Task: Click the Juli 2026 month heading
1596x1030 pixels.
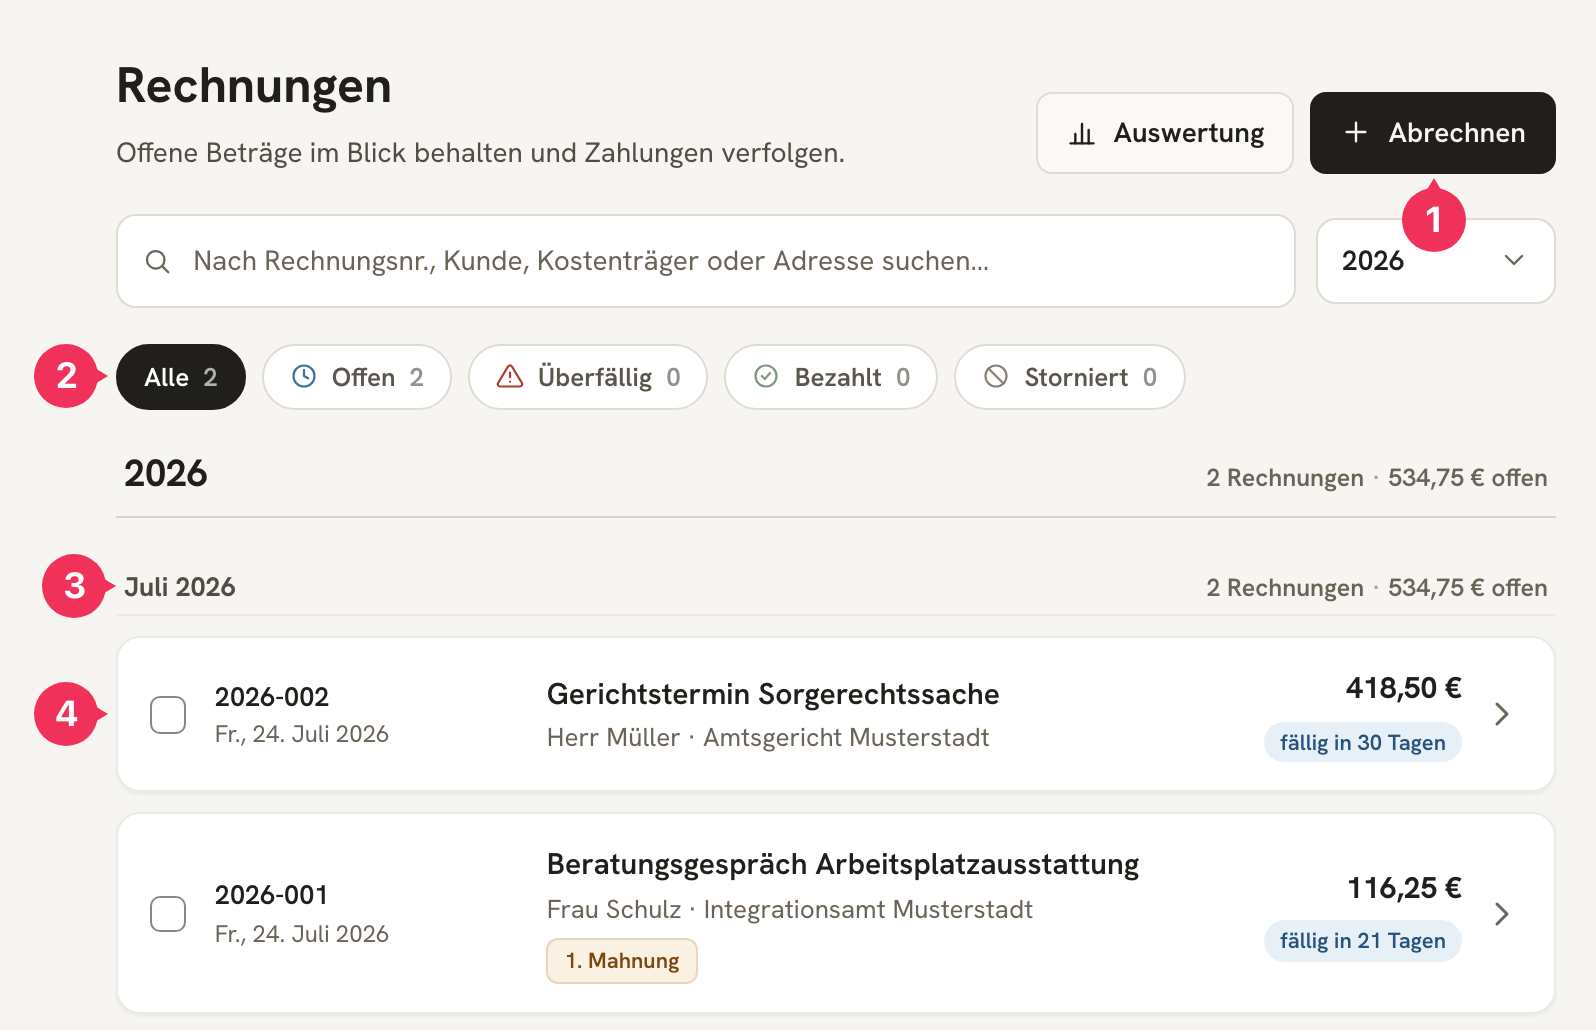Action: coord(180,587)
